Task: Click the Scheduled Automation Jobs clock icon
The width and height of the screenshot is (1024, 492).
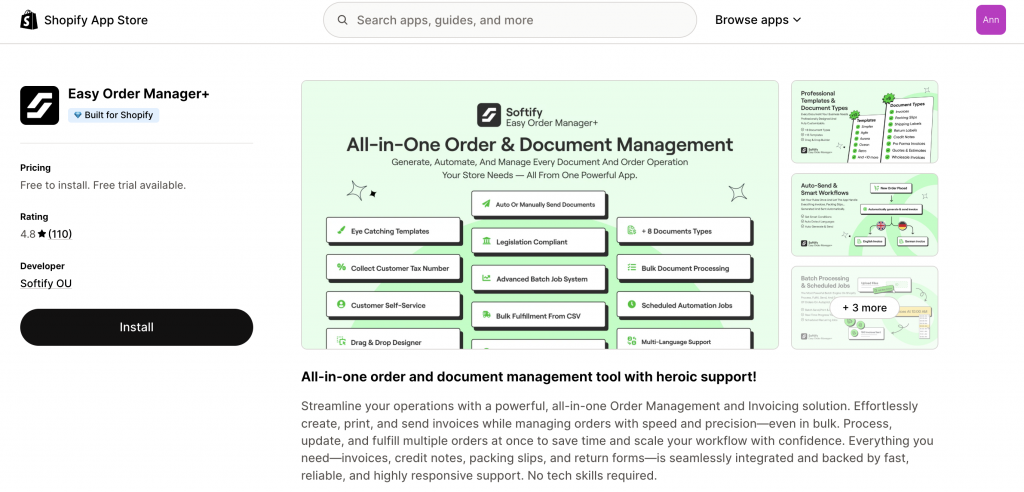Action: click(632, 304)
